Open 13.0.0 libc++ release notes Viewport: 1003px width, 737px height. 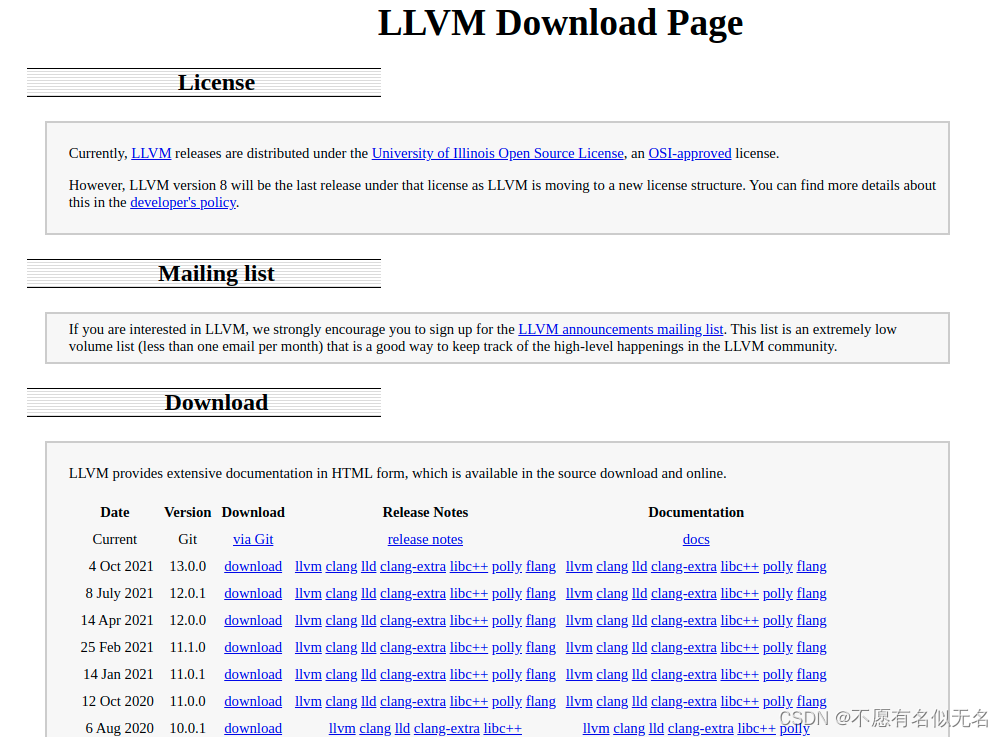pyautogui.click(x=469, y=566)
